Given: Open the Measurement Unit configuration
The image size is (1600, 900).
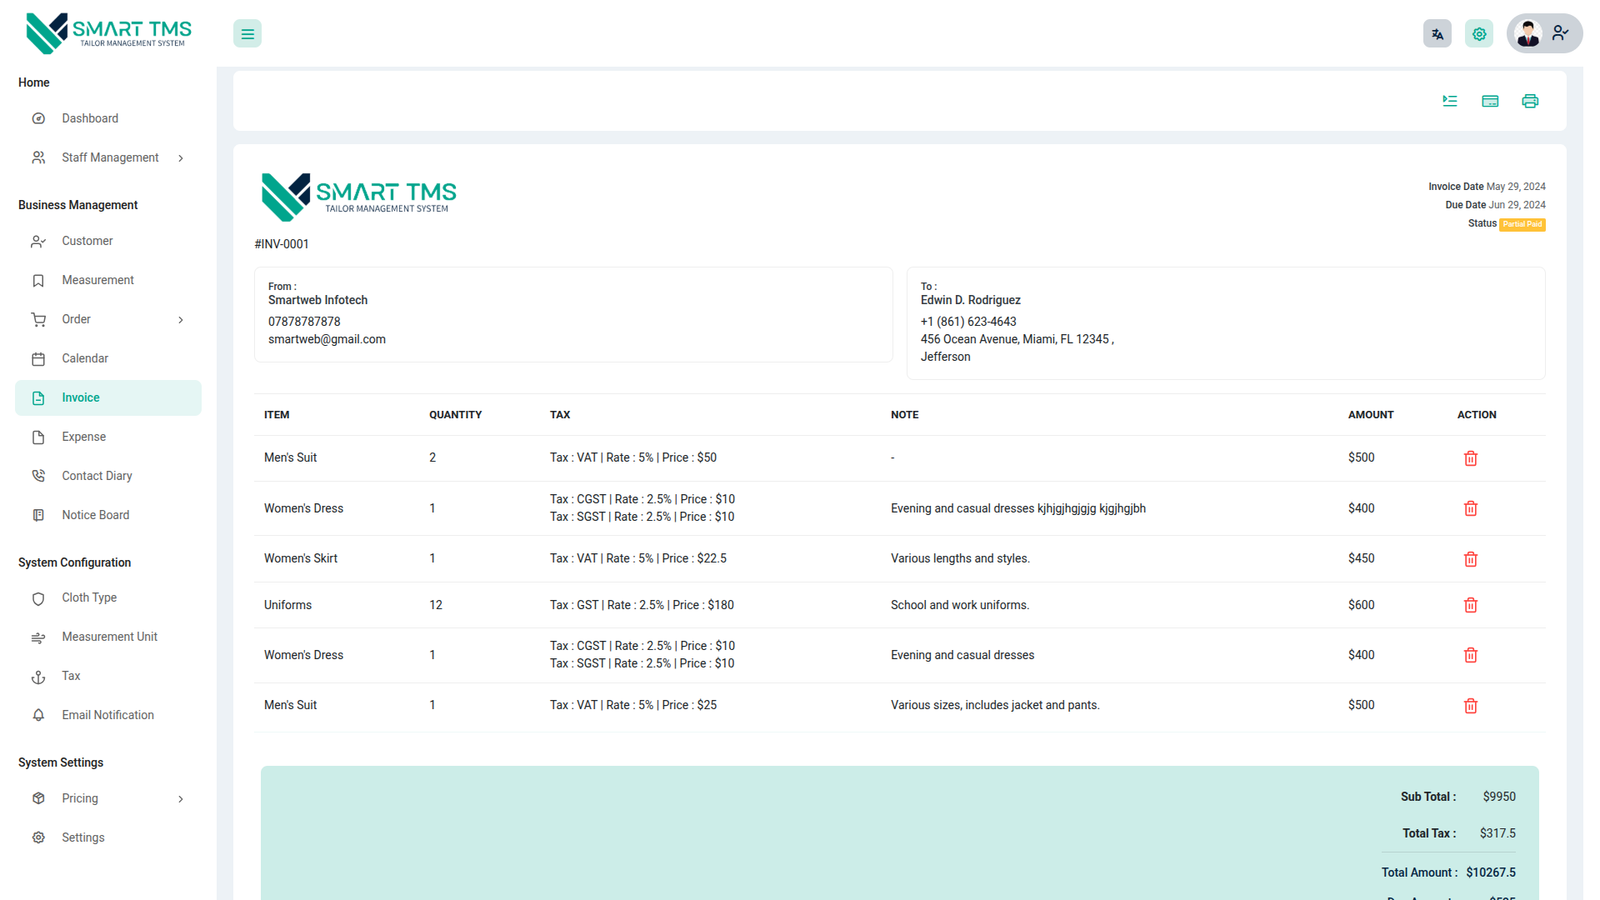Looking at the screenshot, I should coord(109,637).
